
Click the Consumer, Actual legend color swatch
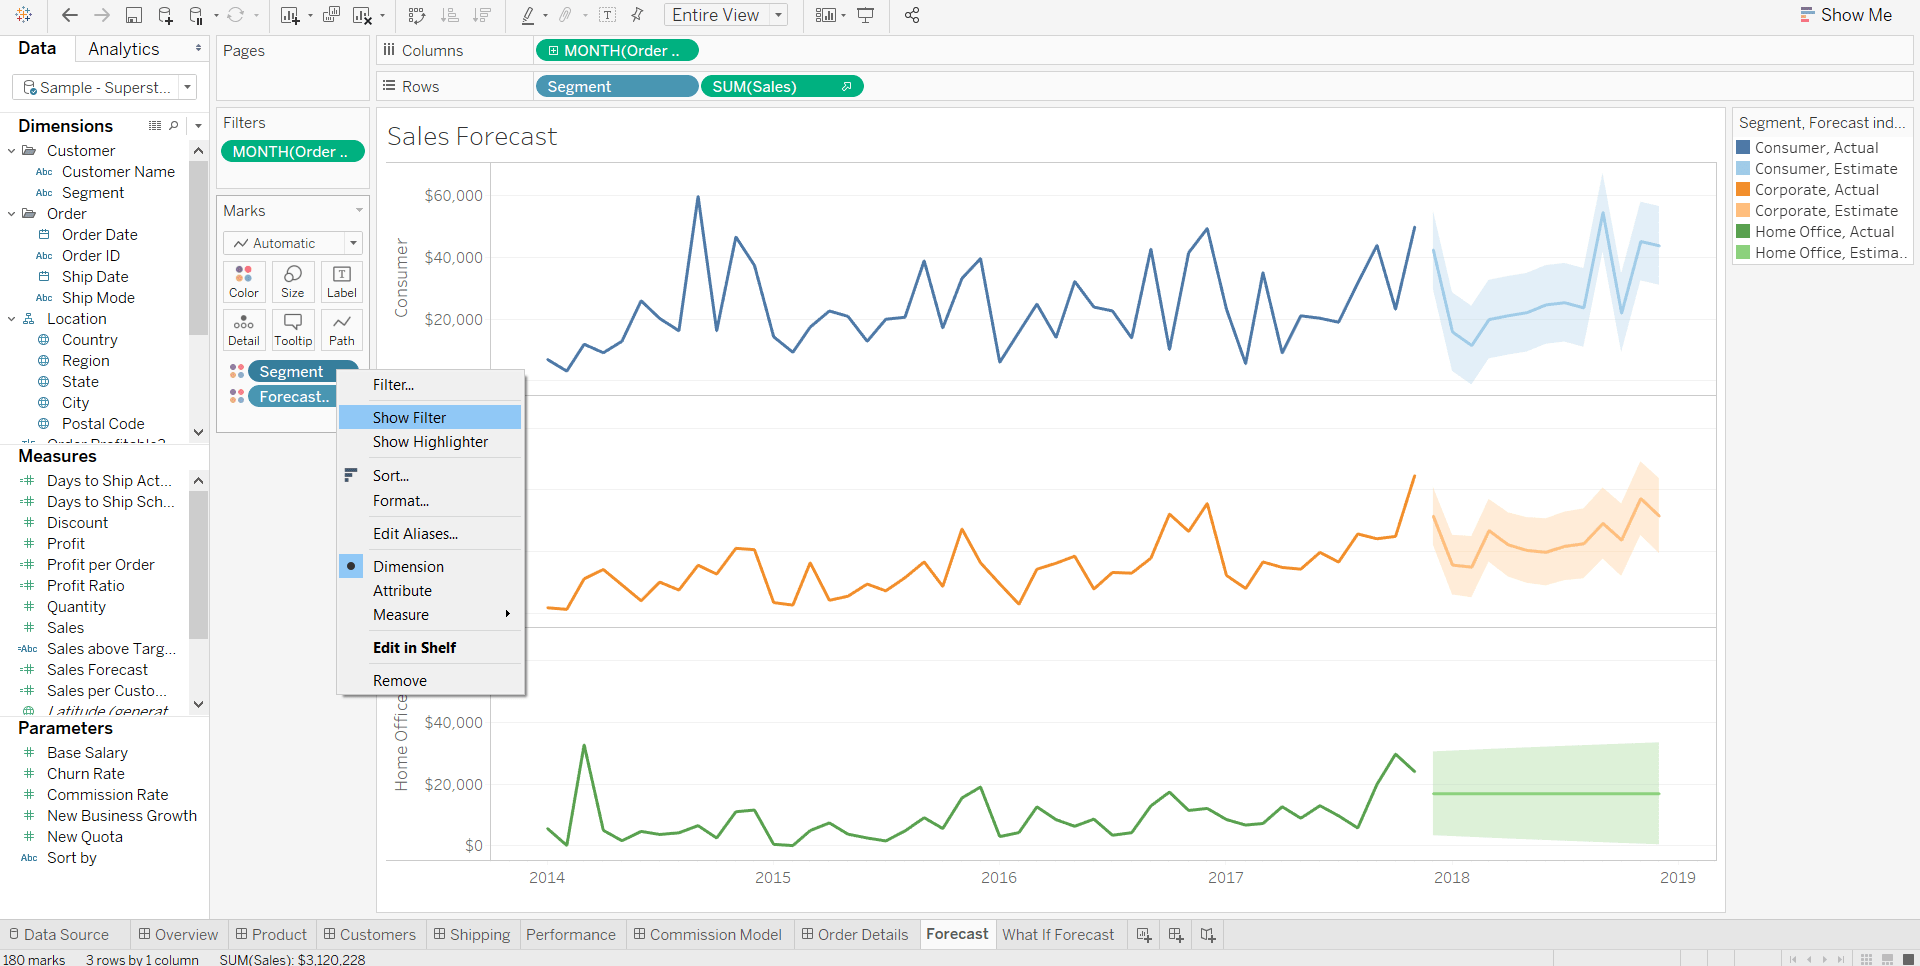(x=1743, y=148)
